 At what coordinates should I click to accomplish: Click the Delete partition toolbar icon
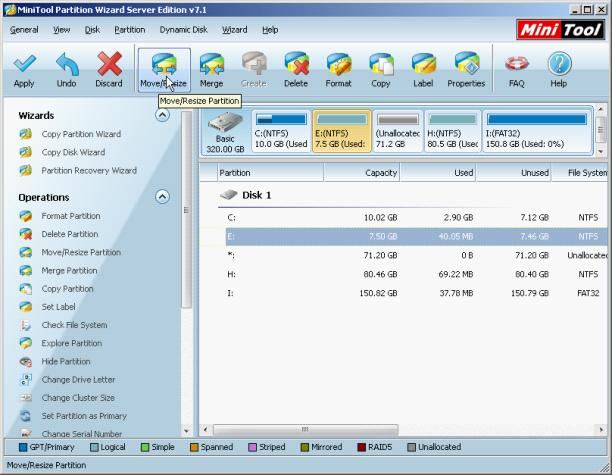point(296,64)
